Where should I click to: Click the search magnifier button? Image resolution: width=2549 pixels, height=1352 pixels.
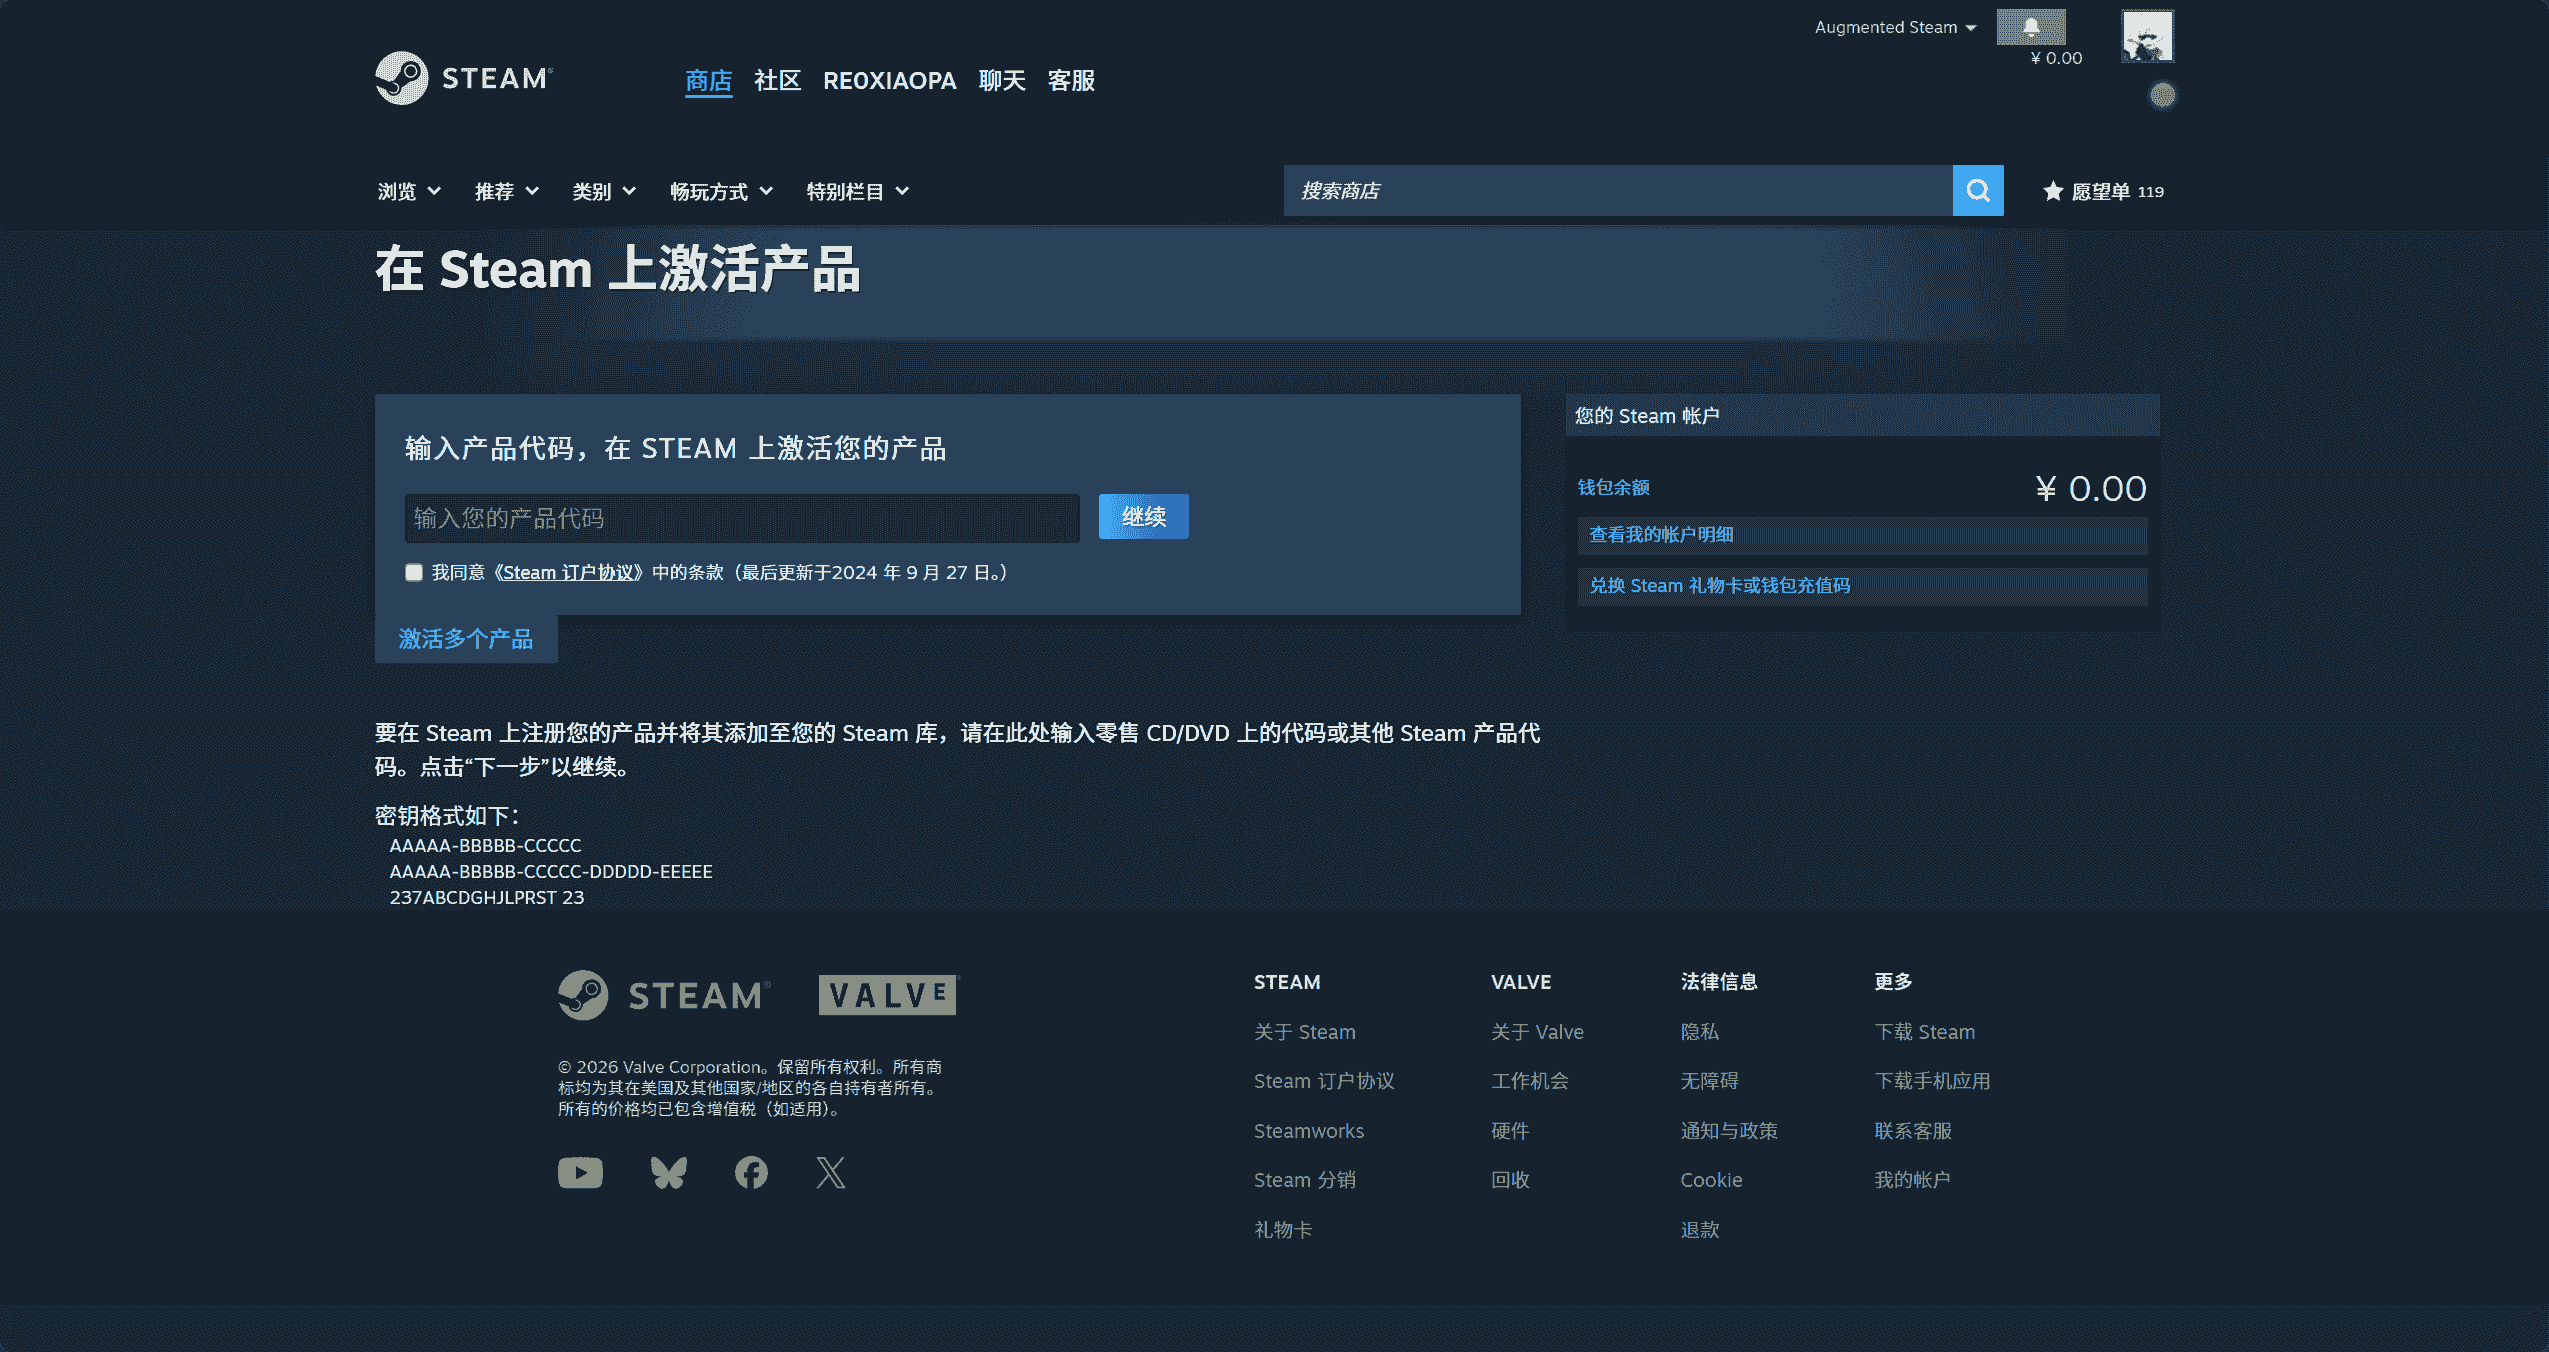1978,190
